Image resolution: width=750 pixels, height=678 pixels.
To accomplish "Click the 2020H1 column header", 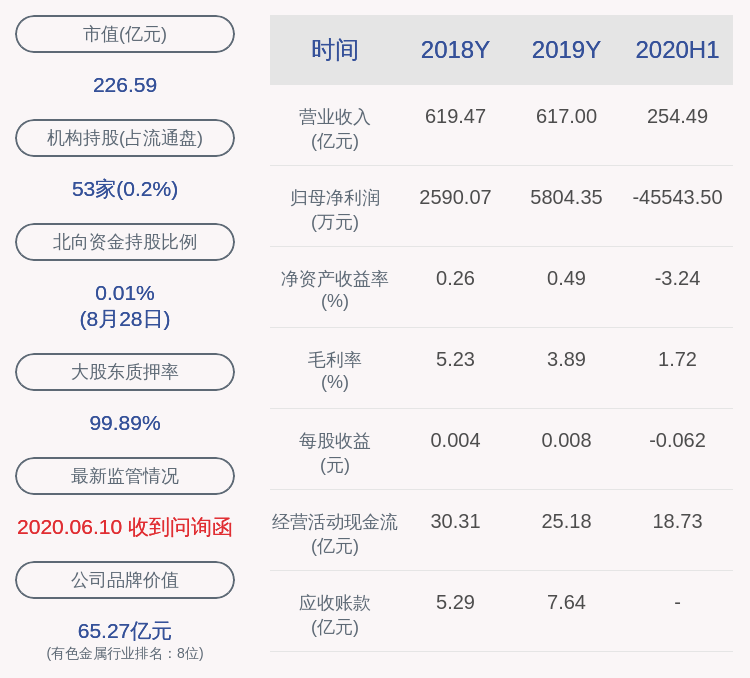I will (x=677, y=50).
